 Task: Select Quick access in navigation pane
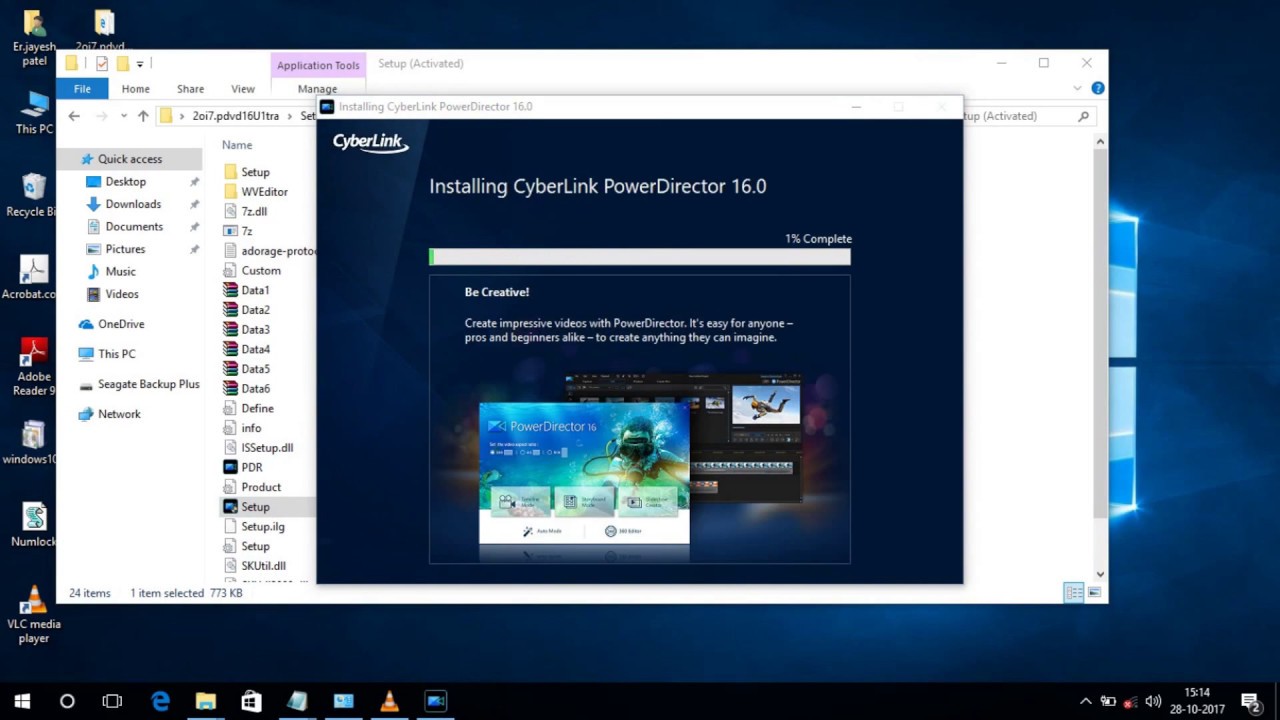tap(129, 159)
